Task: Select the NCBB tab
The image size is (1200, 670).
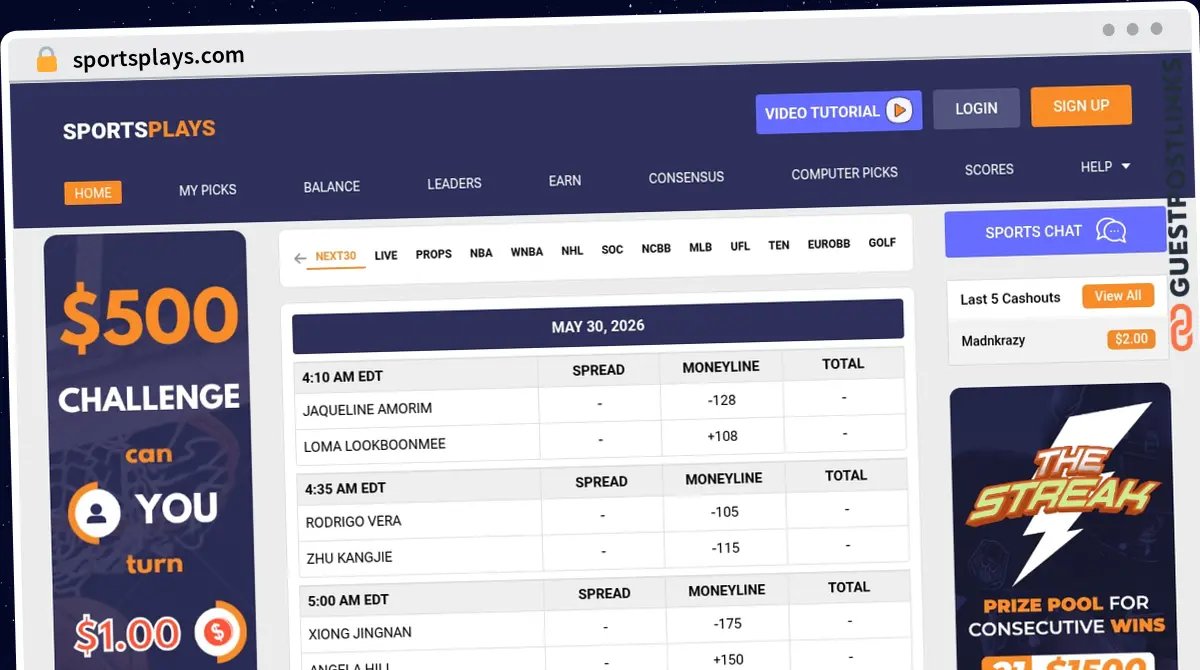Action: click(x=656, y=248)
